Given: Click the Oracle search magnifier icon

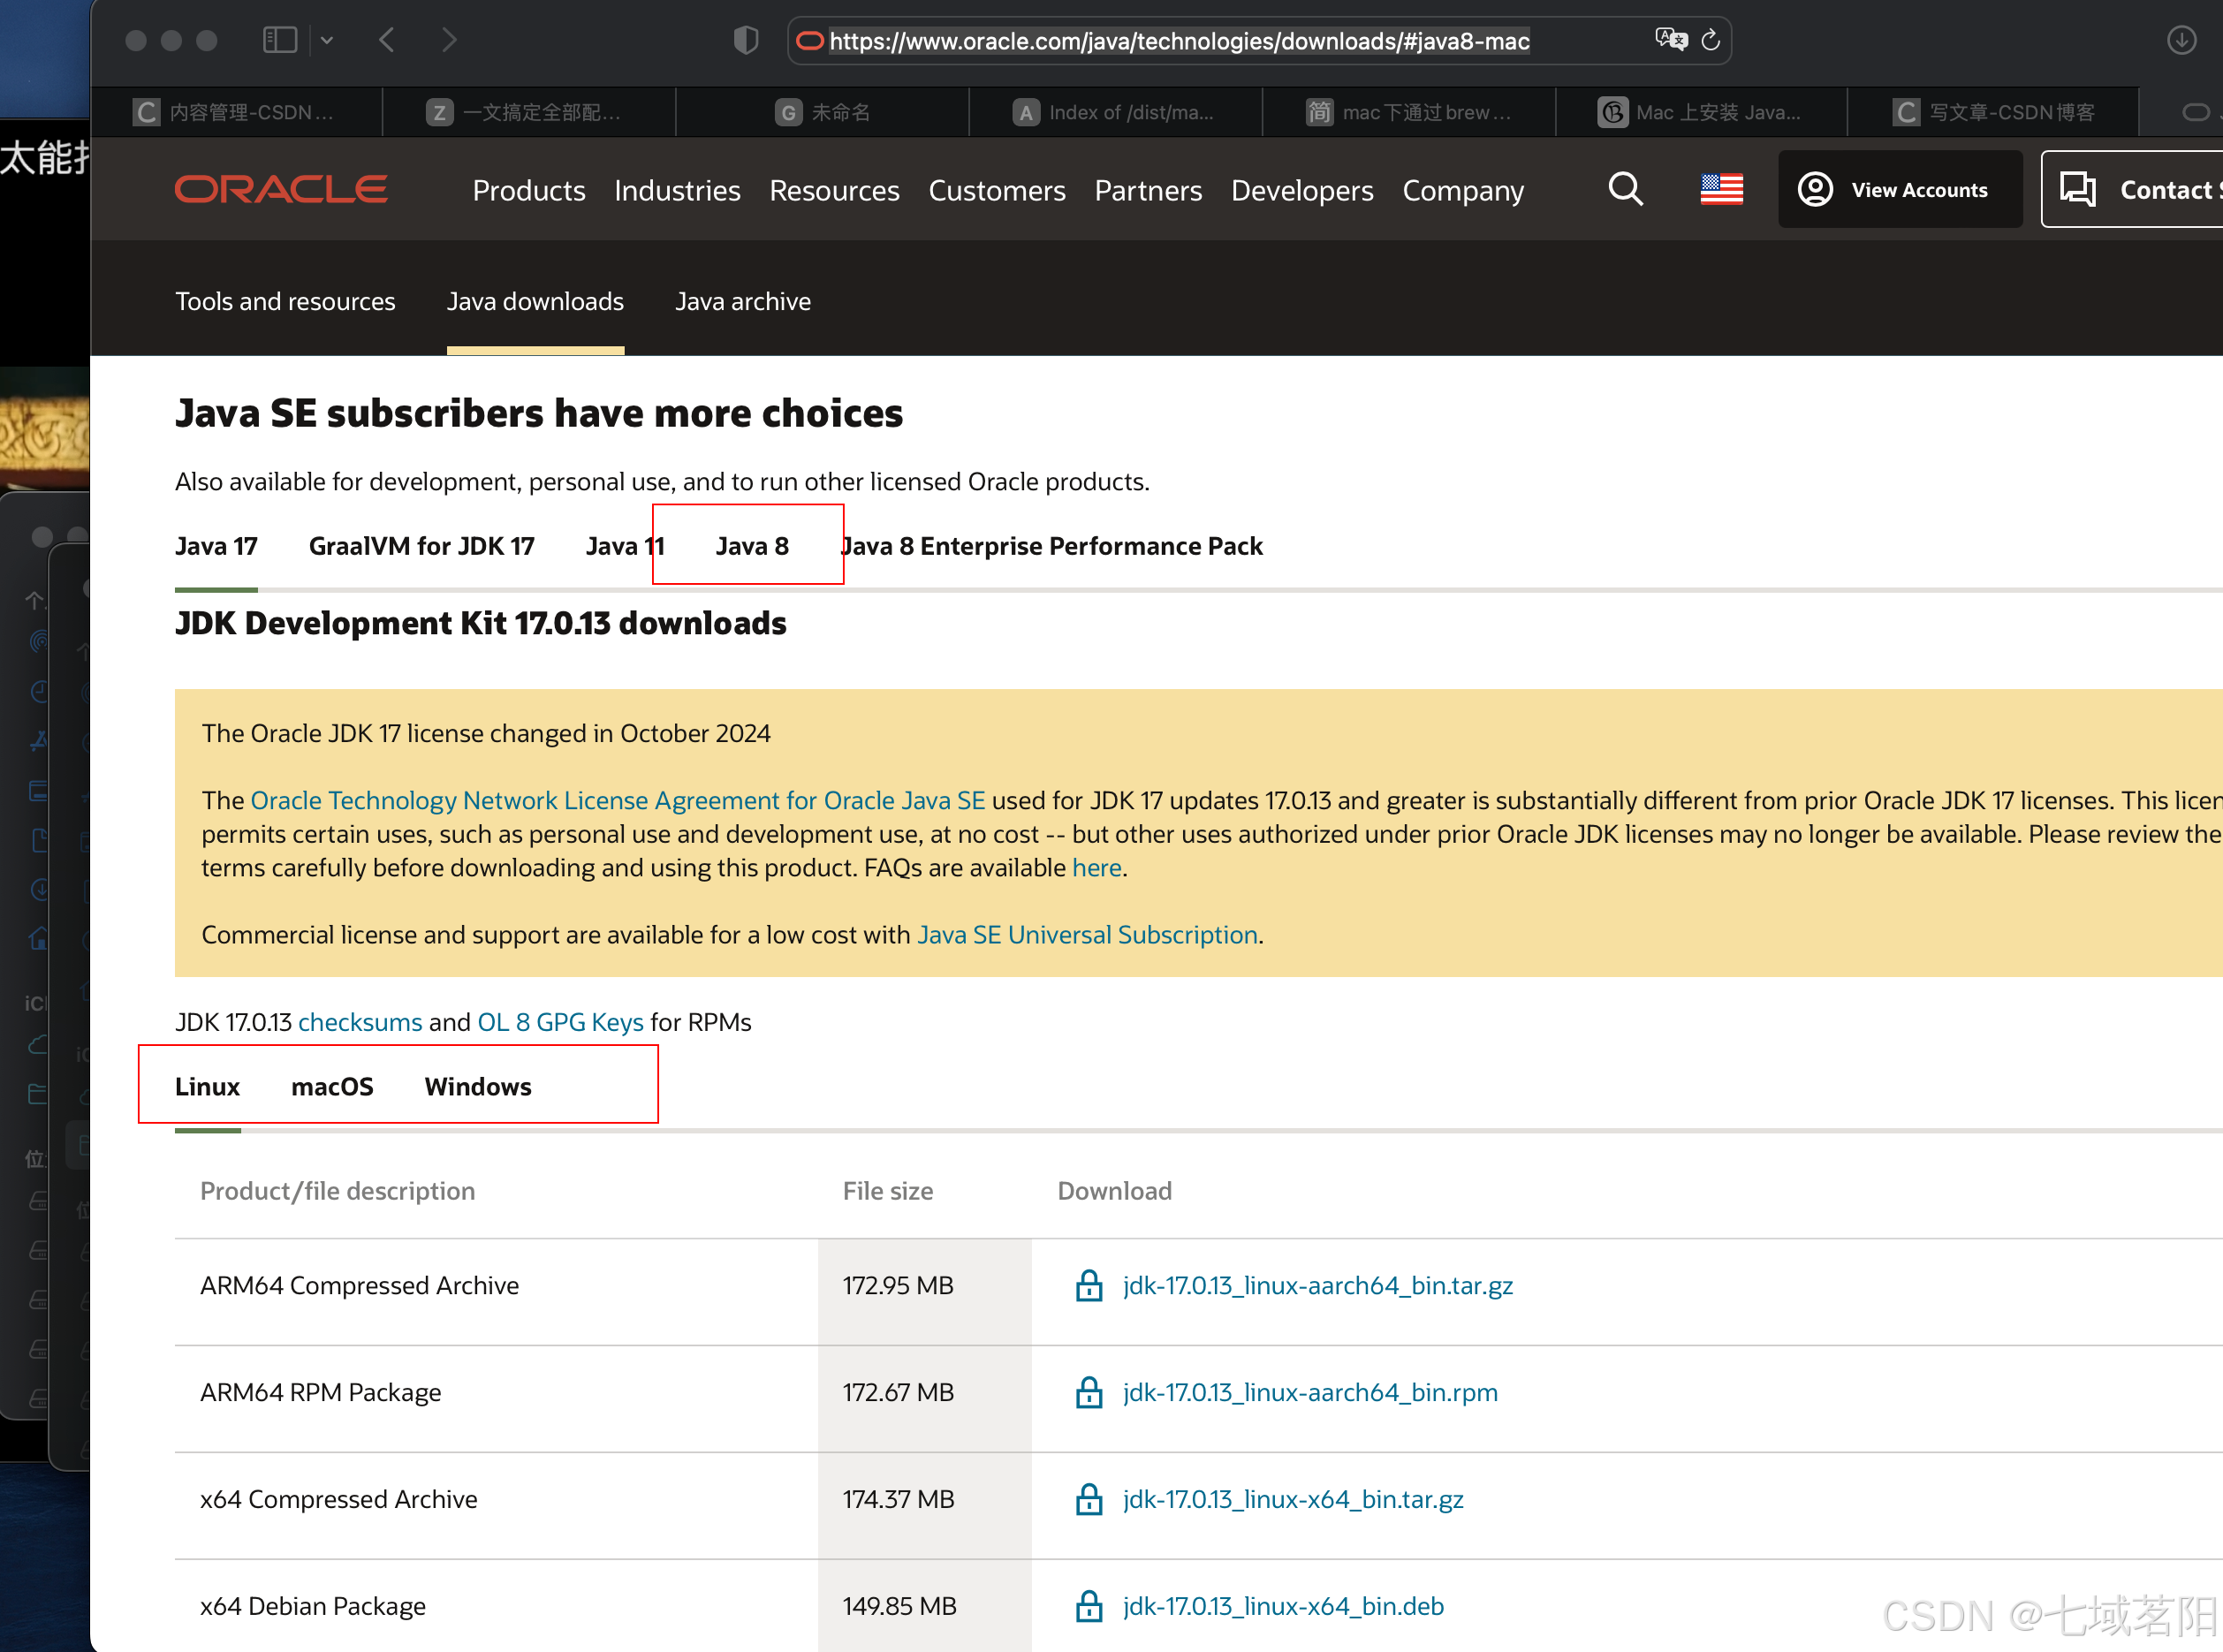Looking at the screenshot, I should (1625, 189).
